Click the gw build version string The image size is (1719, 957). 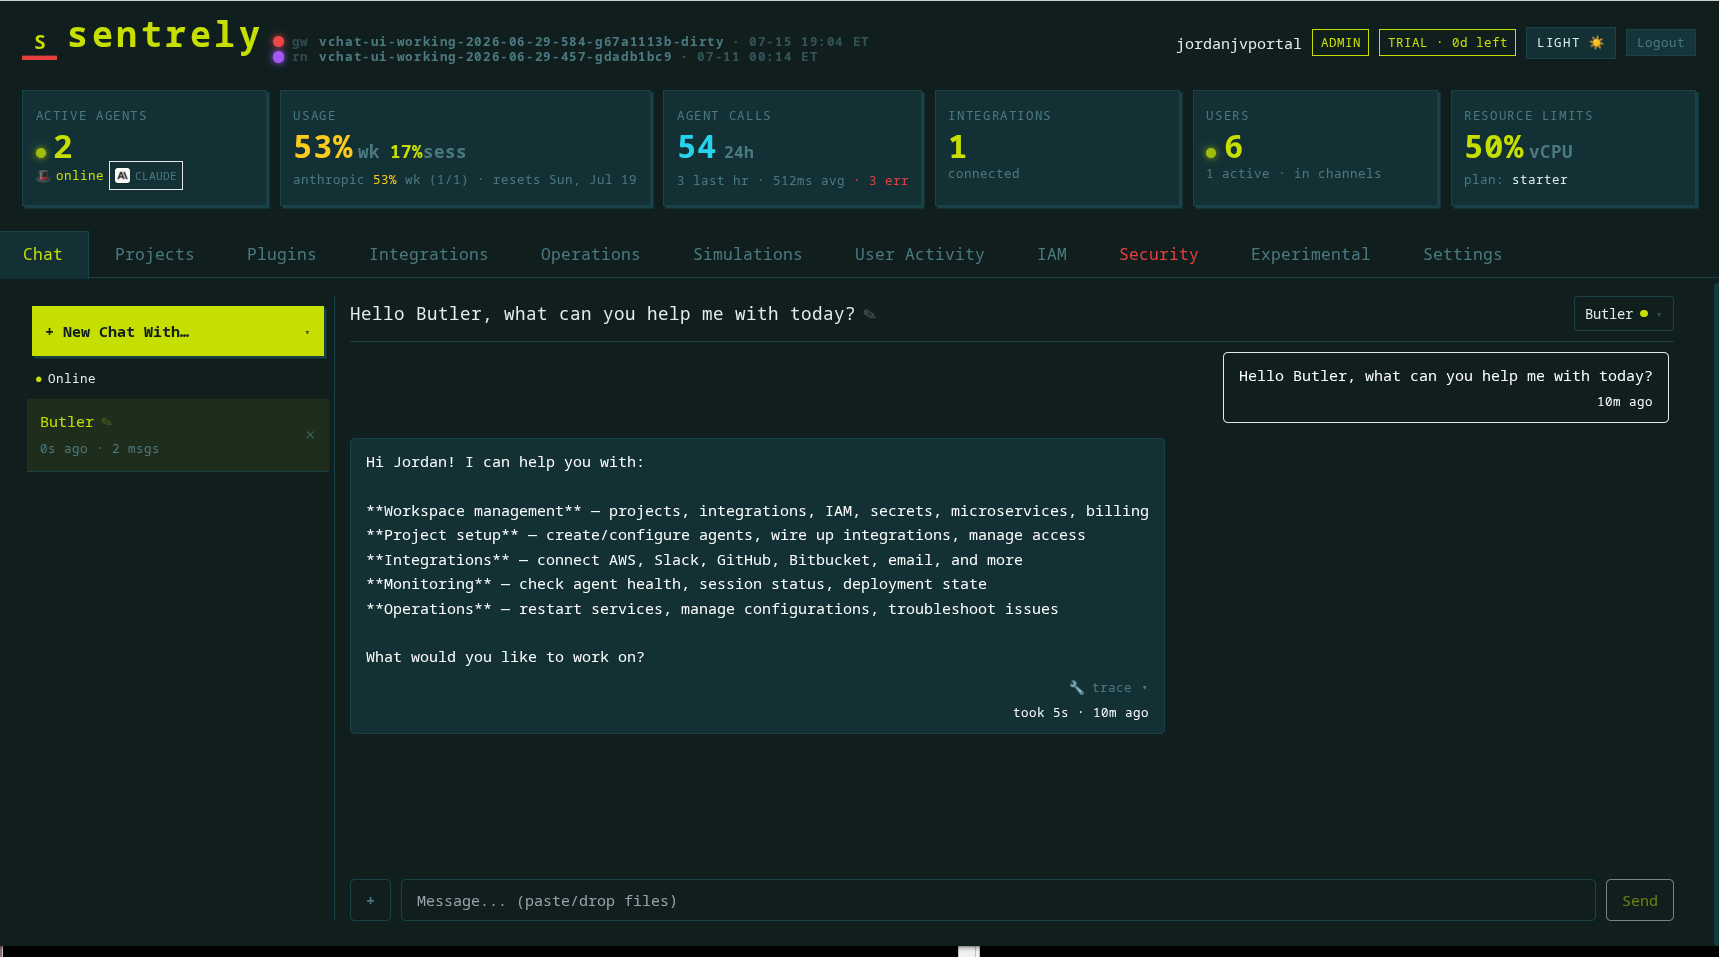(521, 42)
